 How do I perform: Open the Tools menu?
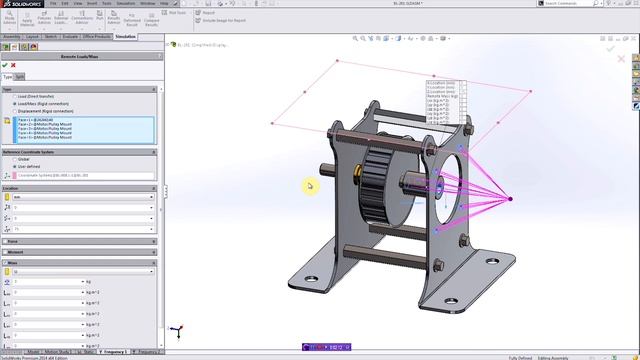(x=107, y=3)
